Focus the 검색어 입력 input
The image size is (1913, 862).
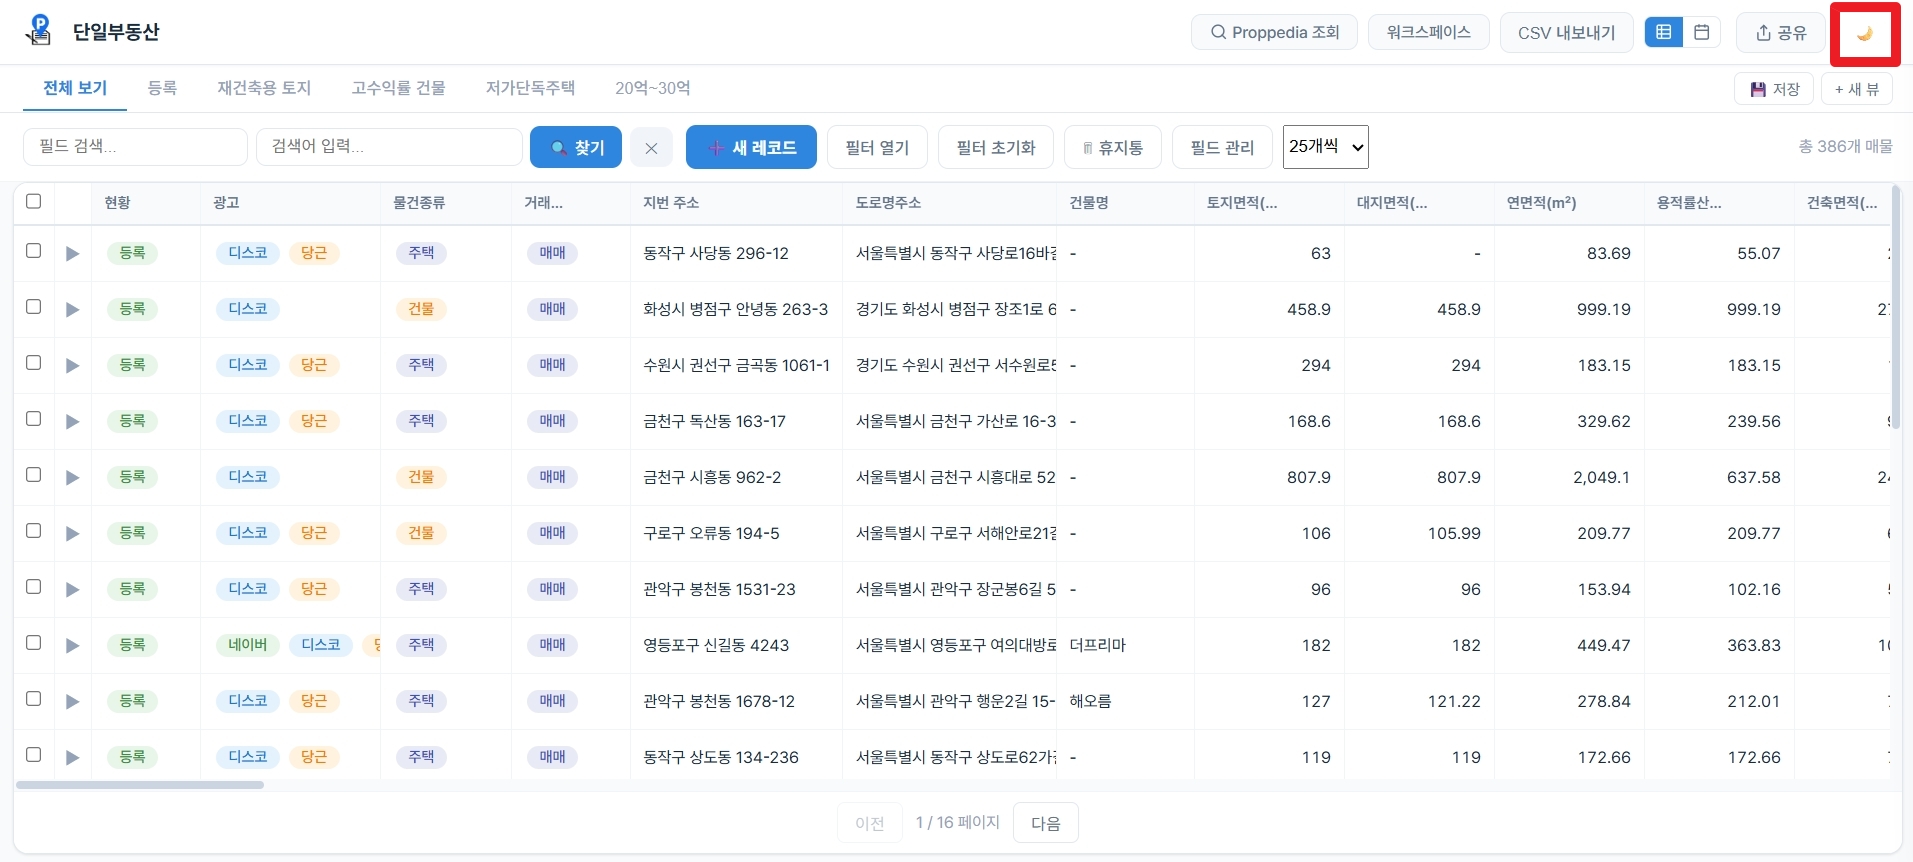pos(389,146)
